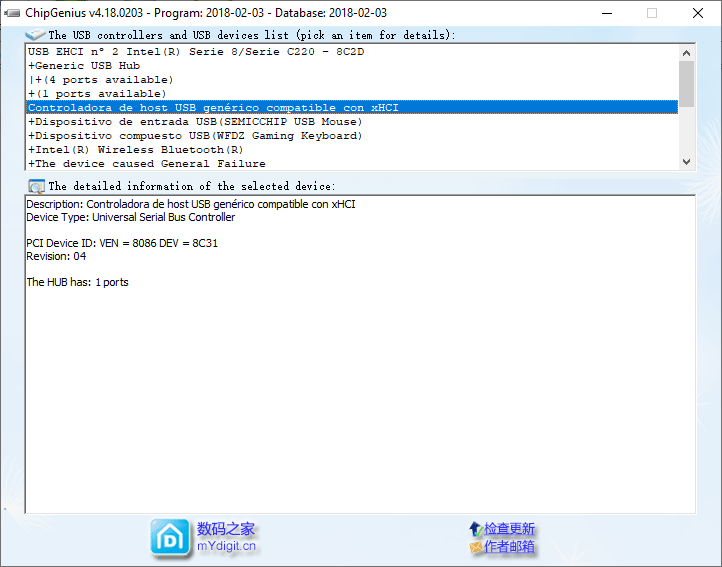Click the USB devices list header icon
The width and height of the screenshot is (722, 567).
pyautogui.click(x=36, y=34)
